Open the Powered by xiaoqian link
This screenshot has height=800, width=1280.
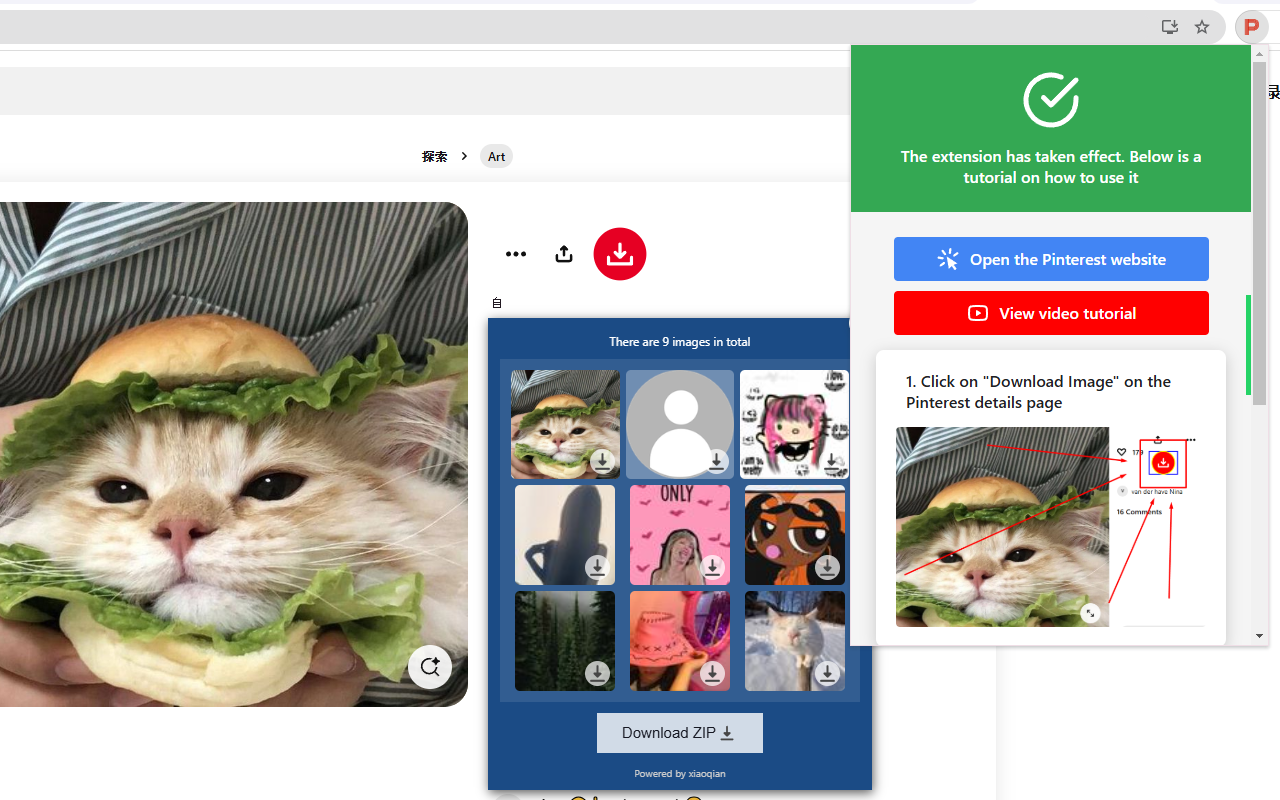[679, 773]
